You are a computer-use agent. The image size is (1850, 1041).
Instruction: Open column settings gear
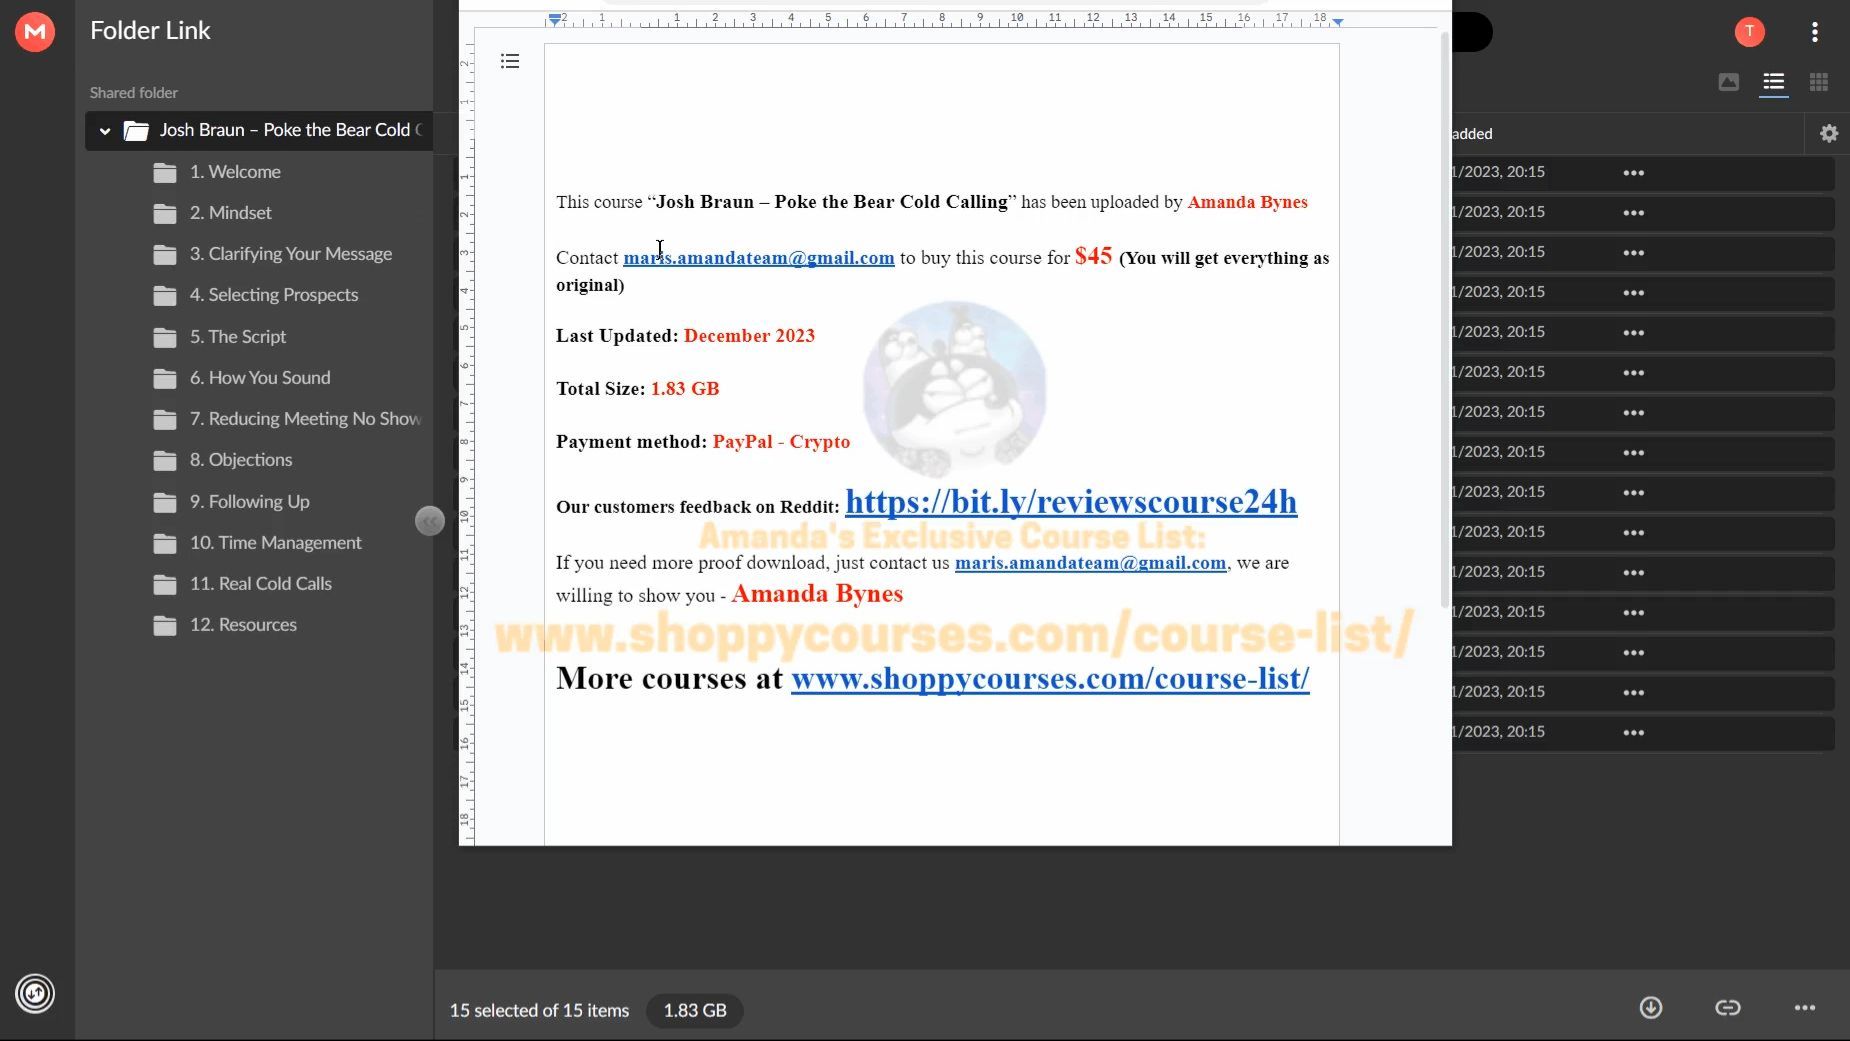point(1829,133)
